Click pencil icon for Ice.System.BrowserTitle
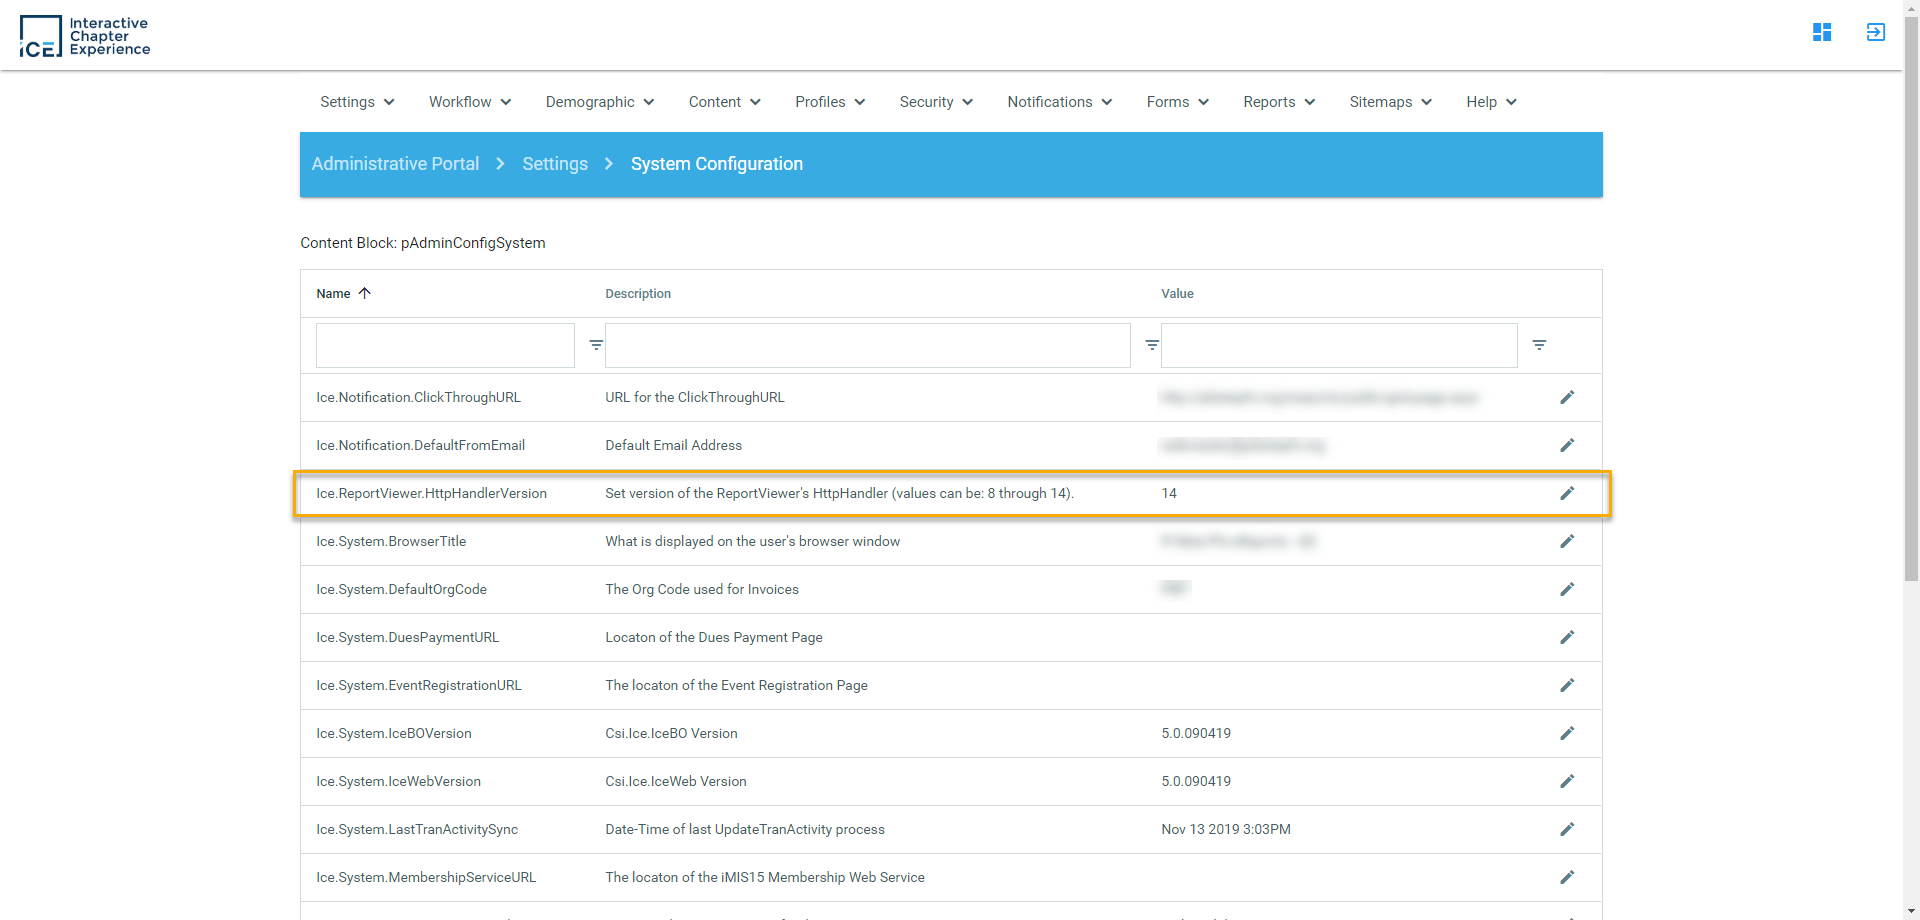This screenshot has height=920, width=1920. click(1566, 541)
